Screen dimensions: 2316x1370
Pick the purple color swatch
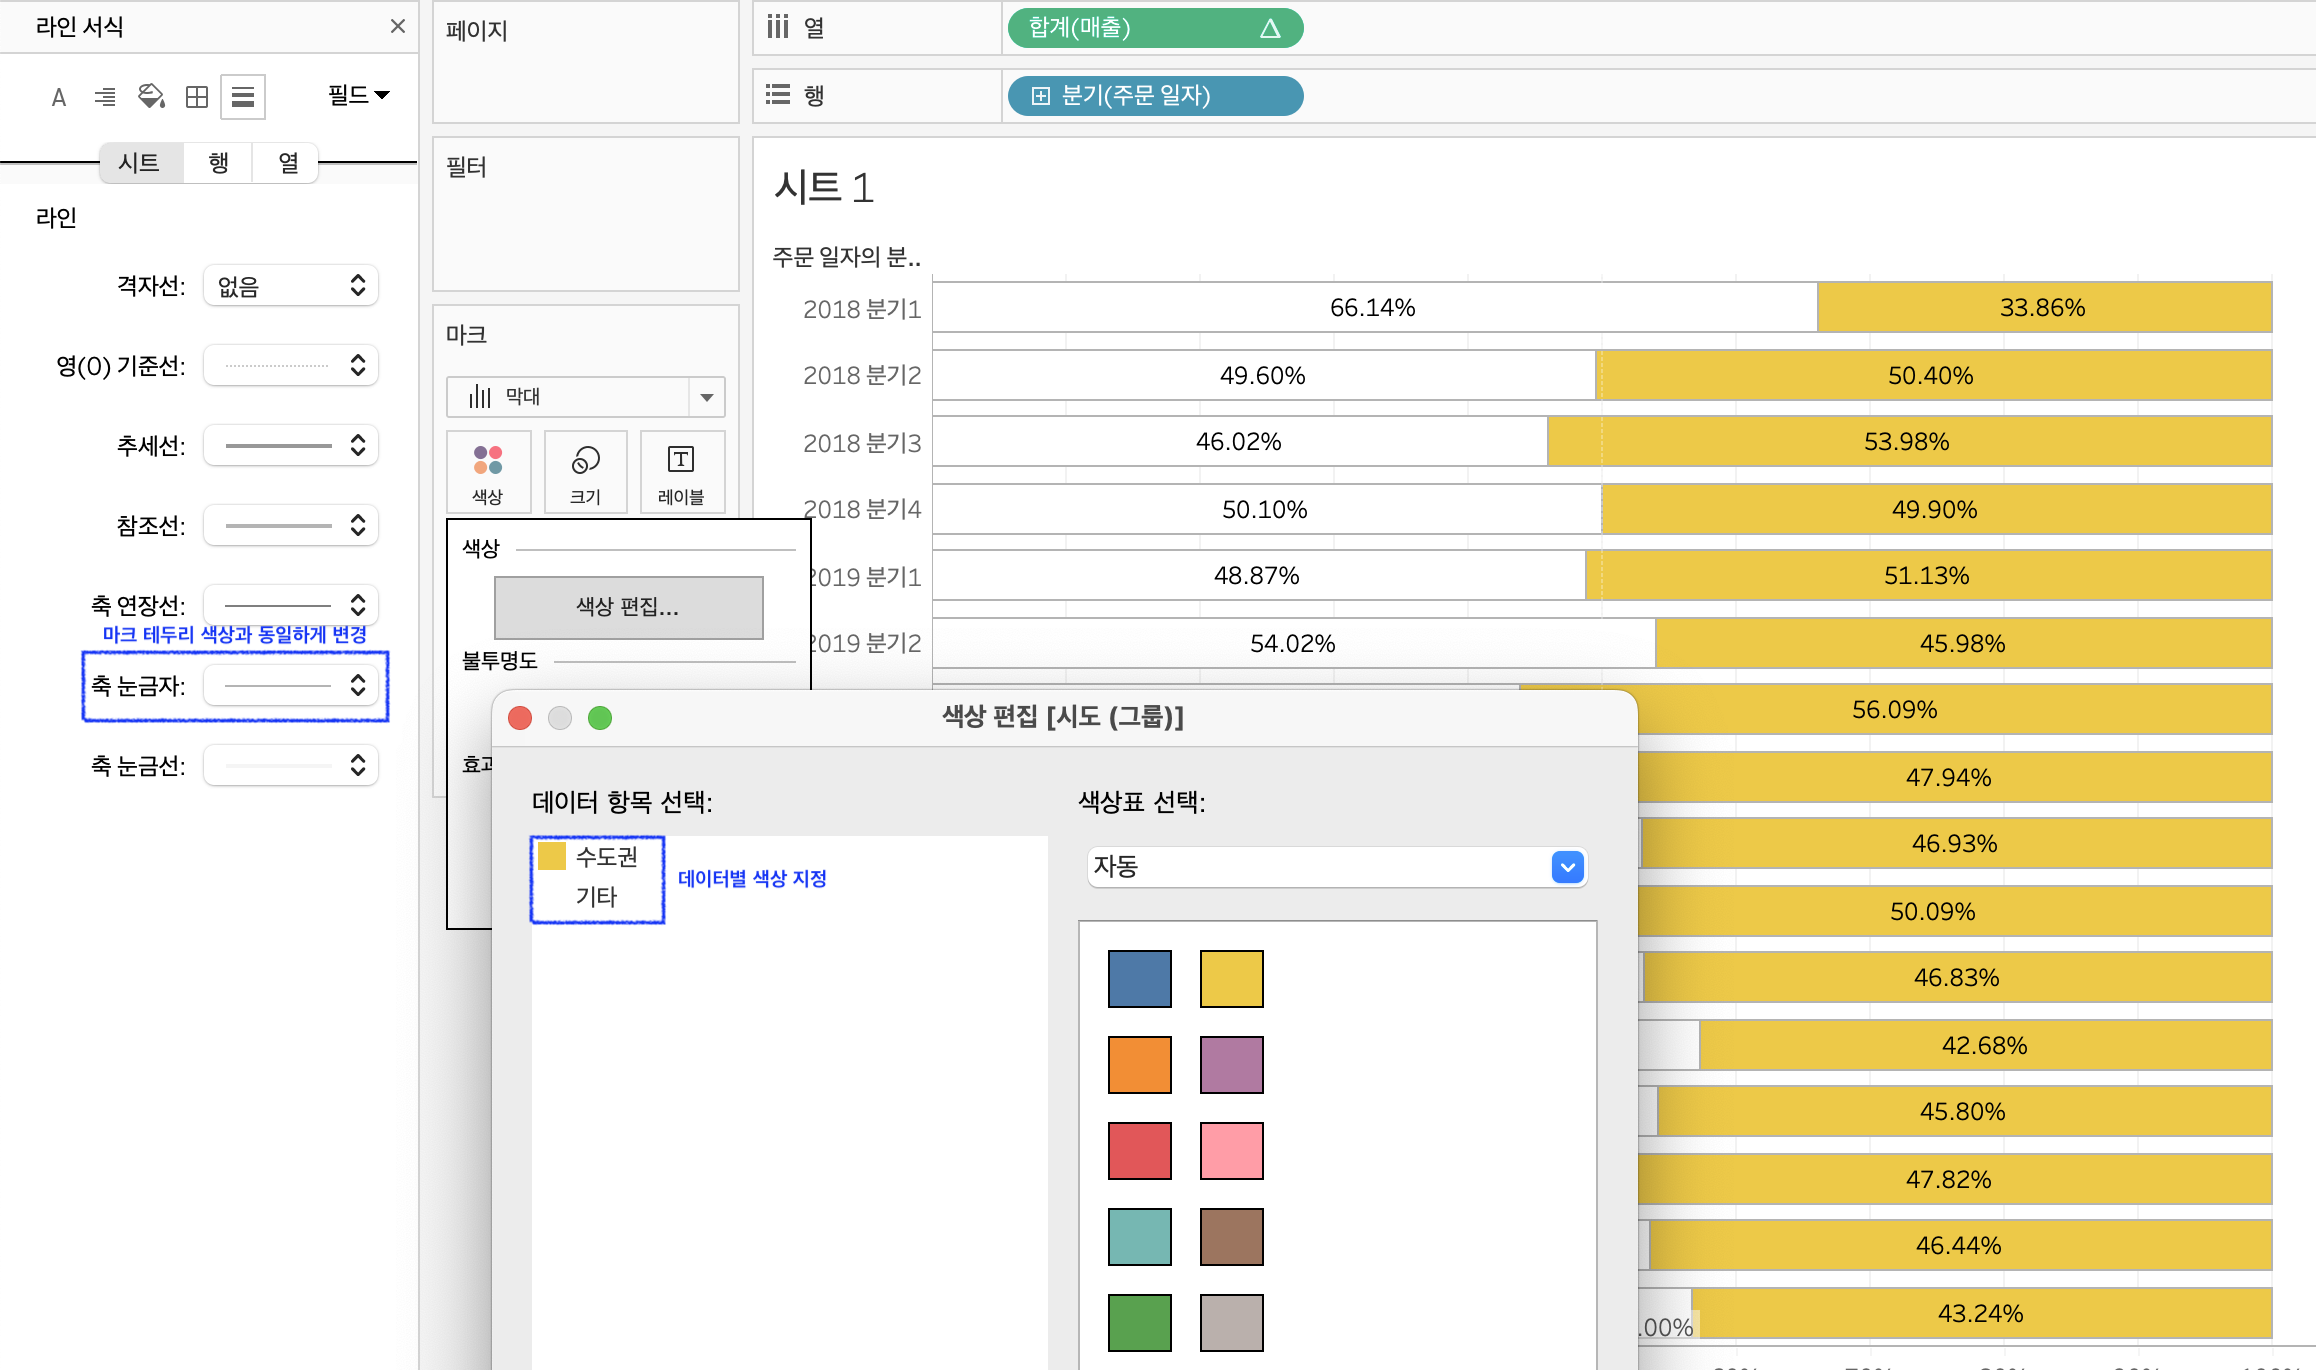click(1232, 1065)
